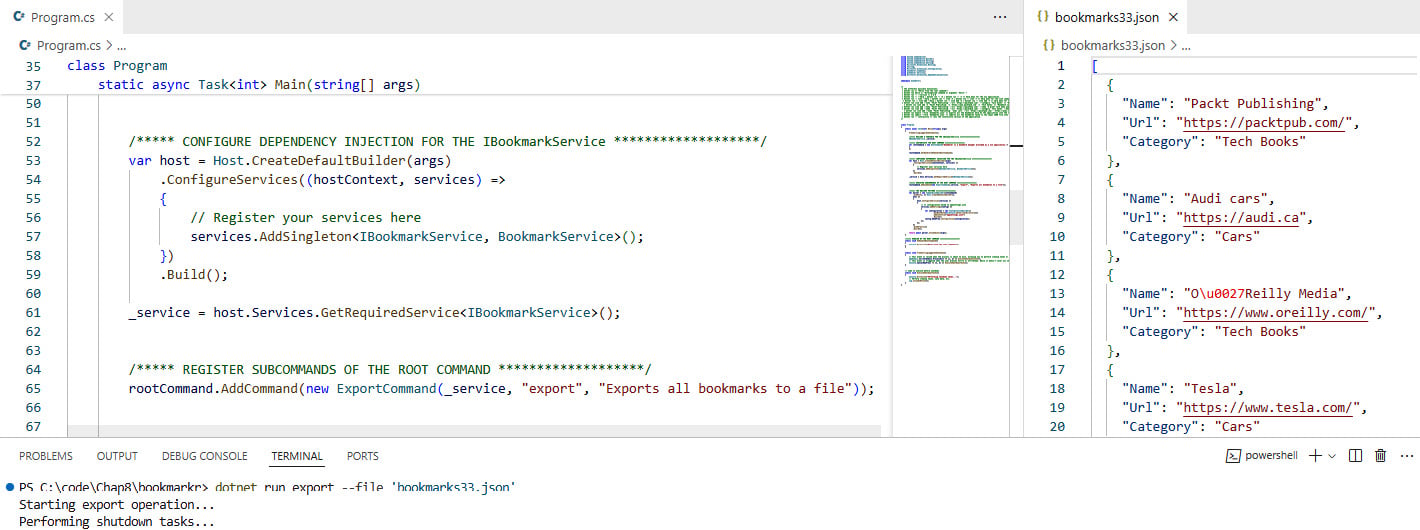Switch to the DEBUG CONSOLE panel tab
This screenshot has height=530, width=1420.
point(205,456)
